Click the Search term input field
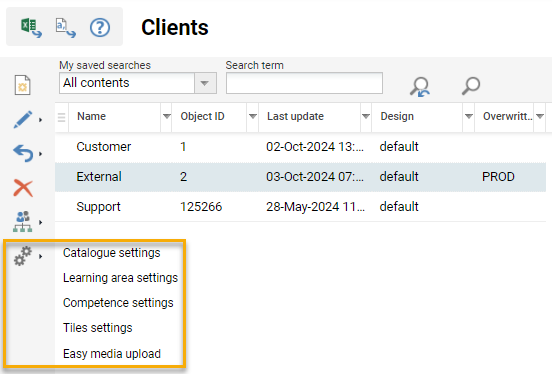Viewport: 552px width, 374px height. (304, 83)
